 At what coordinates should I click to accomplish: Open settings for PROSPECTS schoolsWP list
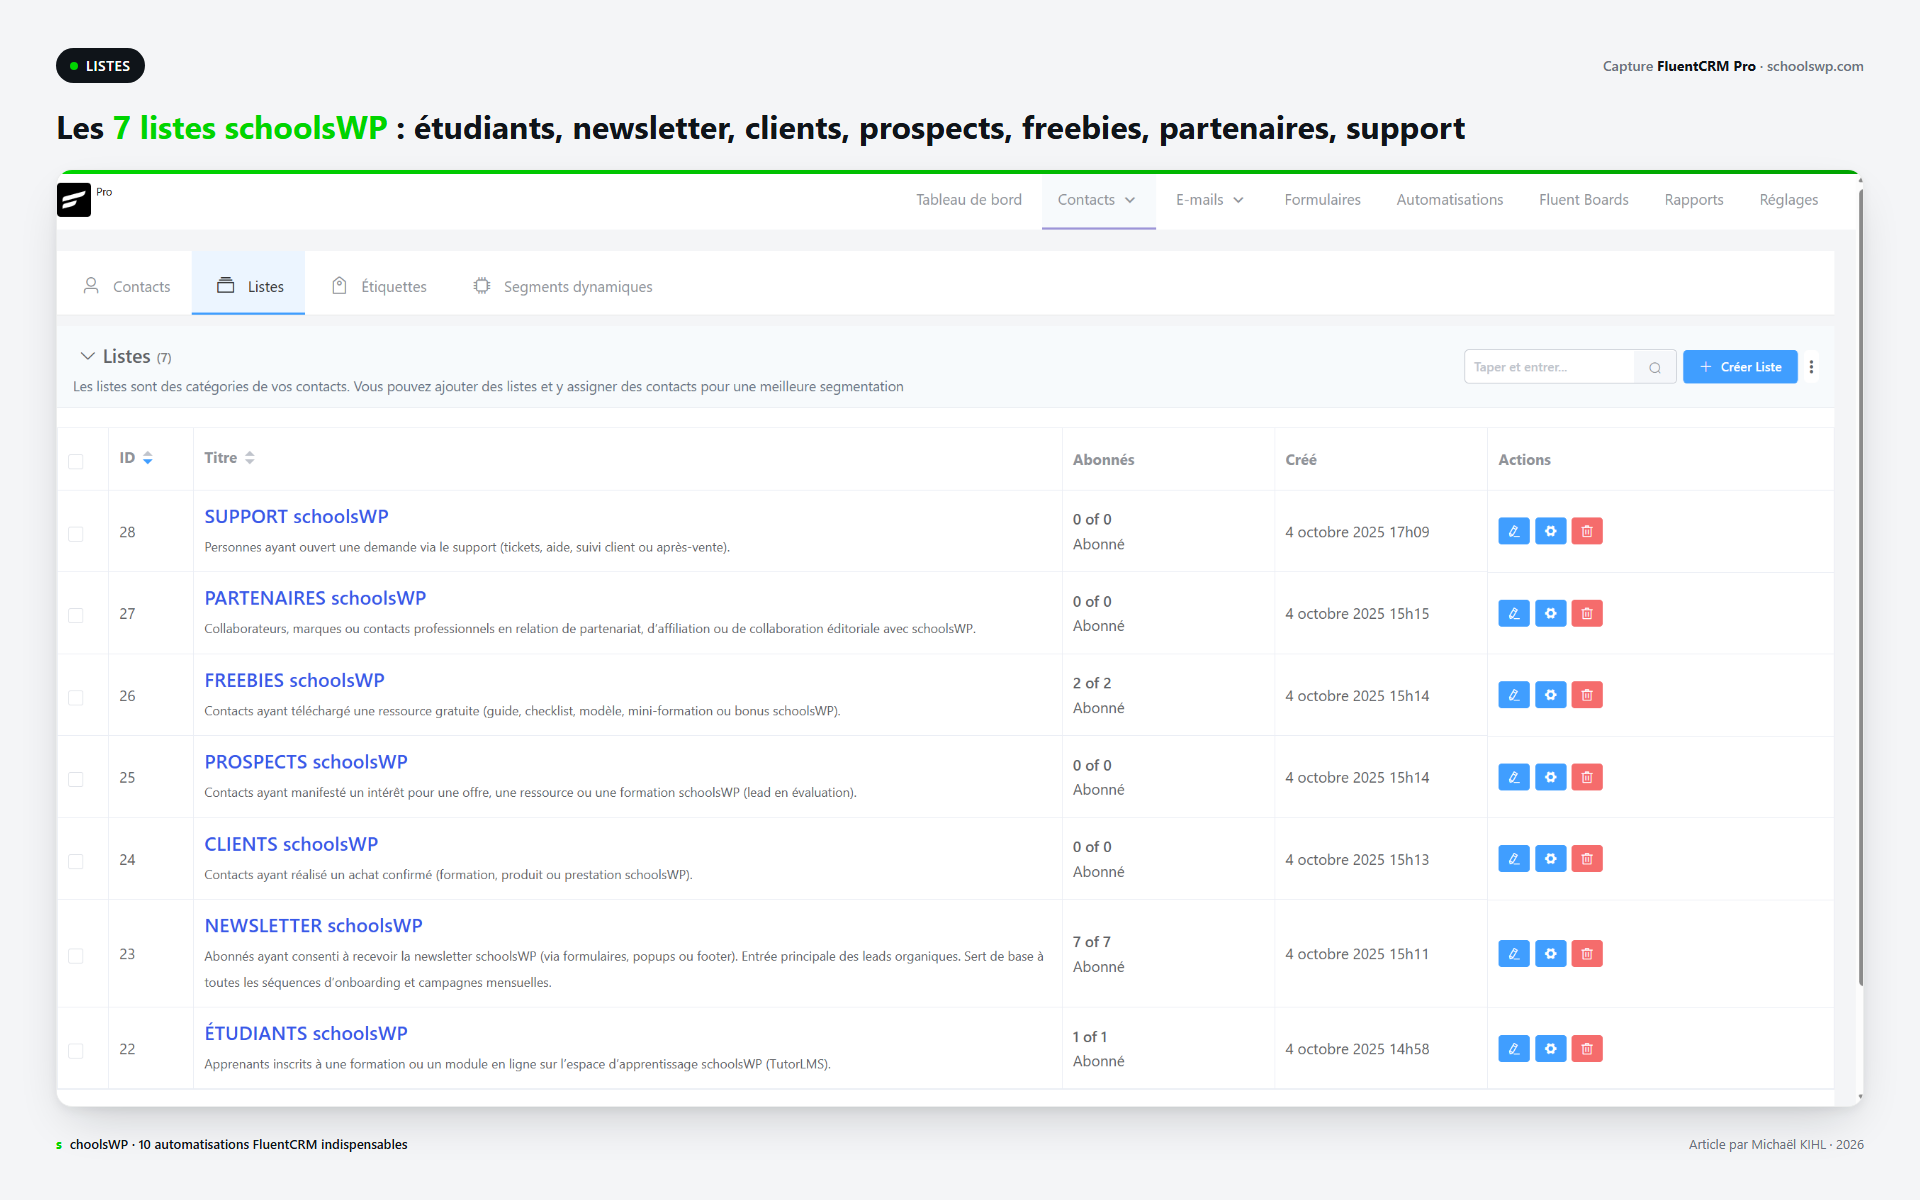(x=1550, y=777)
